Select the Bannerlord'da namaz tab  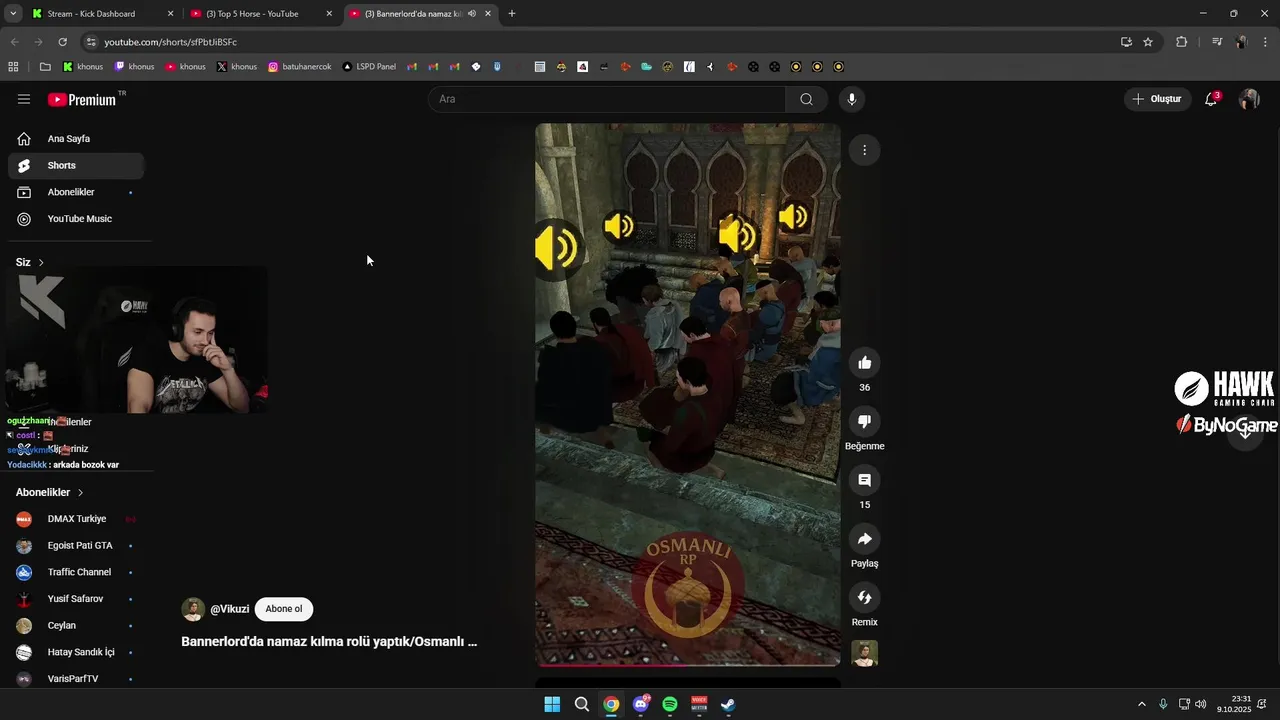[421, 14]
